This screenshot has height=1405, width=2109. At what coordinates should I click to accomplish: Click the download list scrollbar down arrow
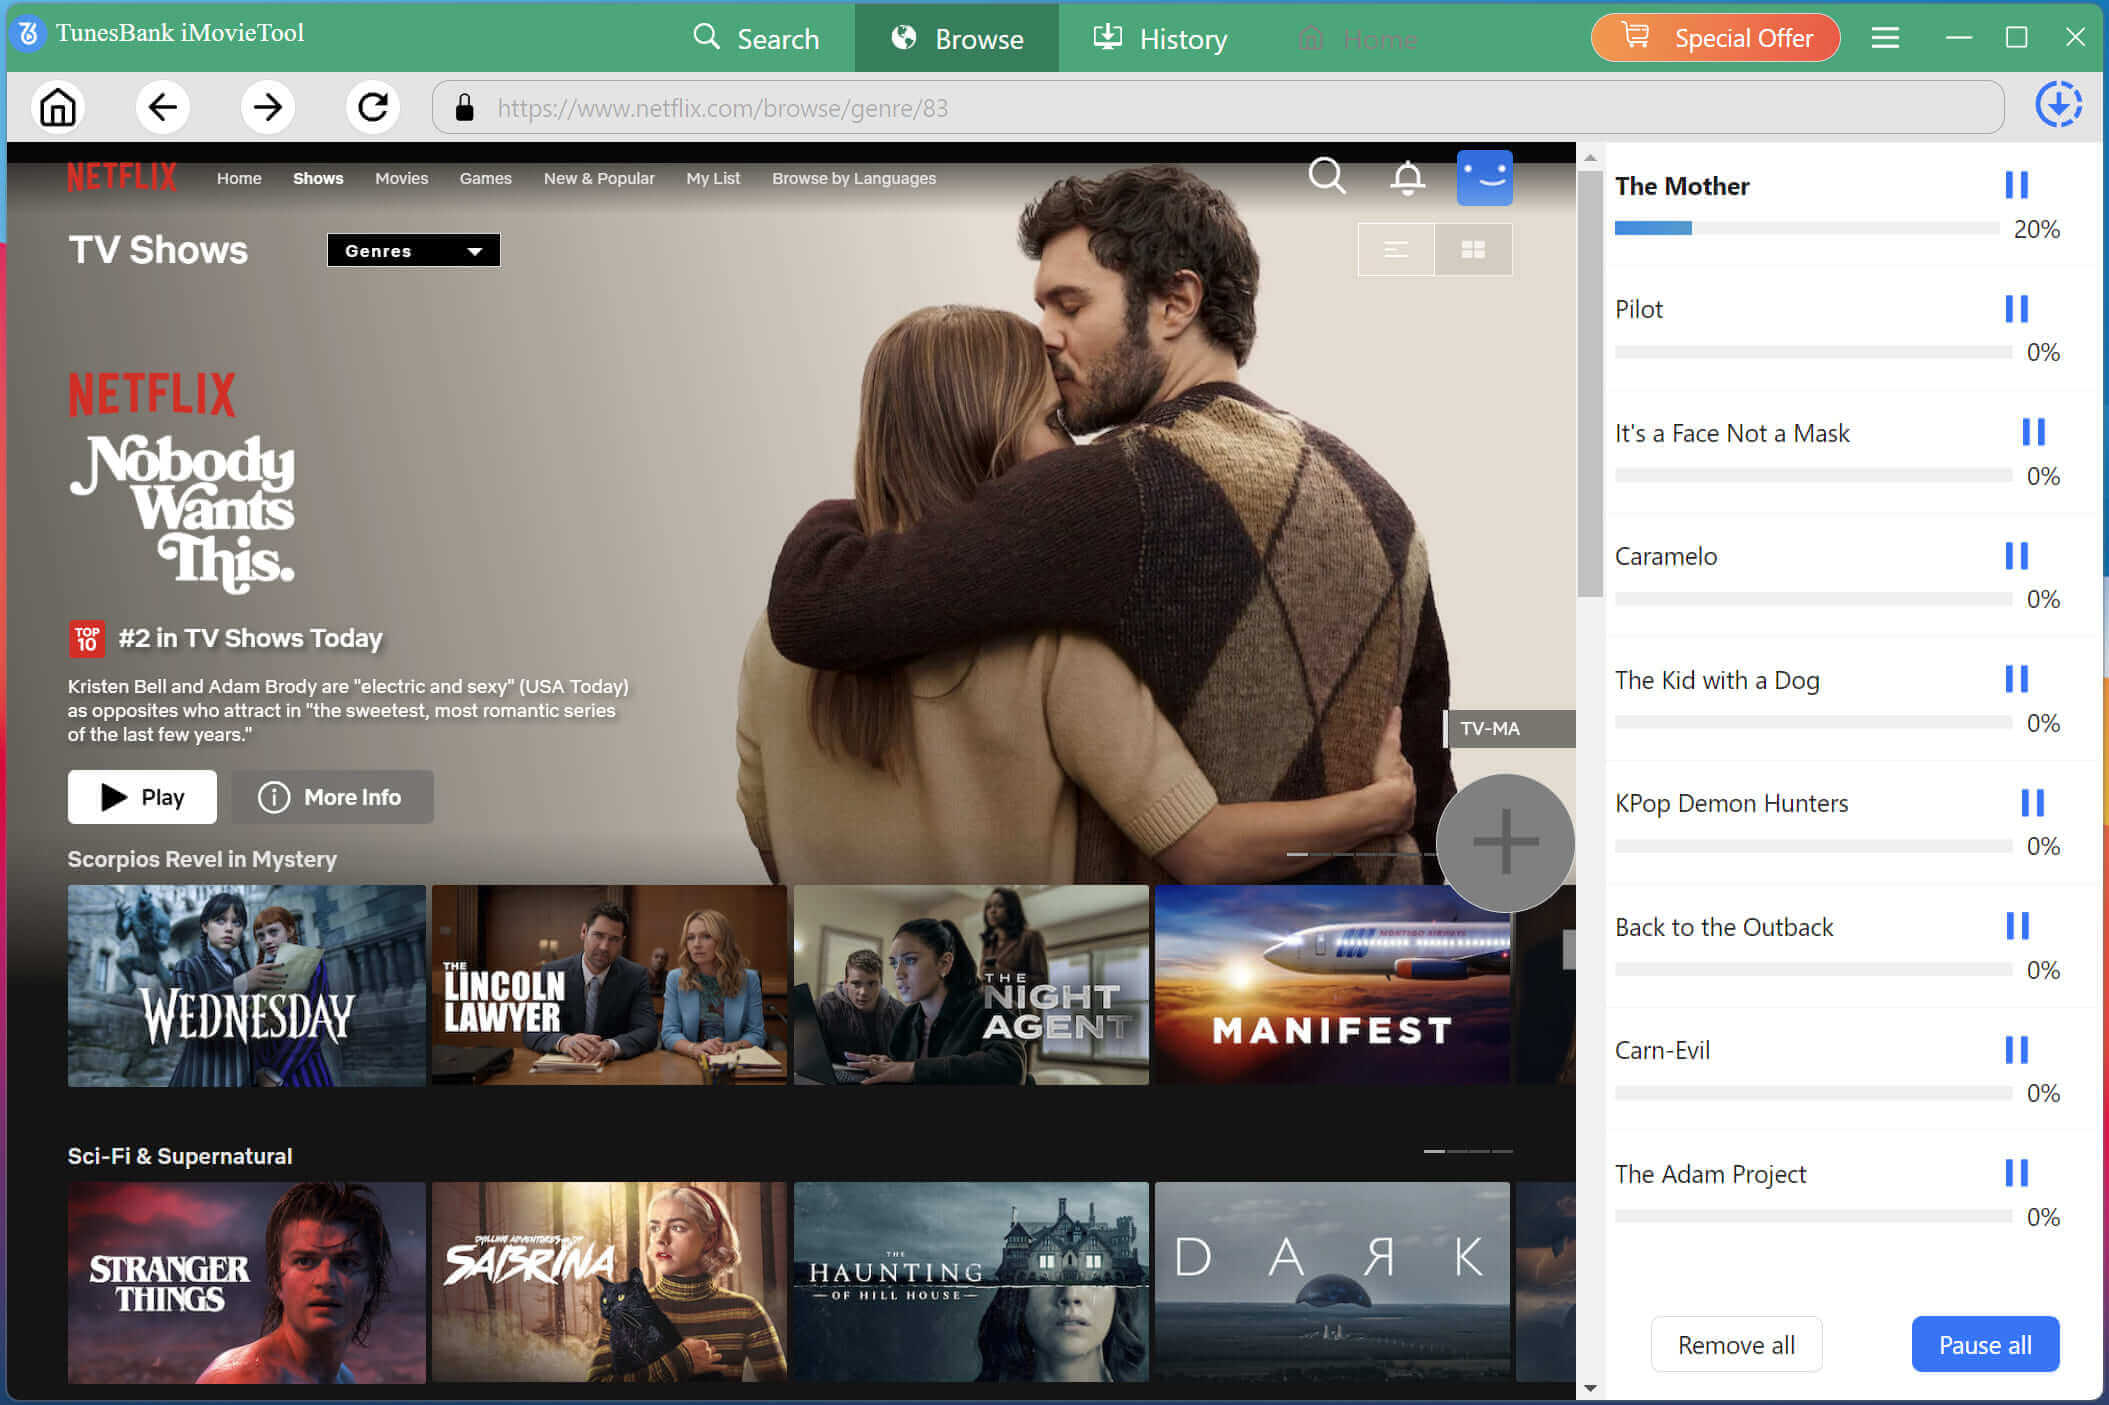1590,1388
